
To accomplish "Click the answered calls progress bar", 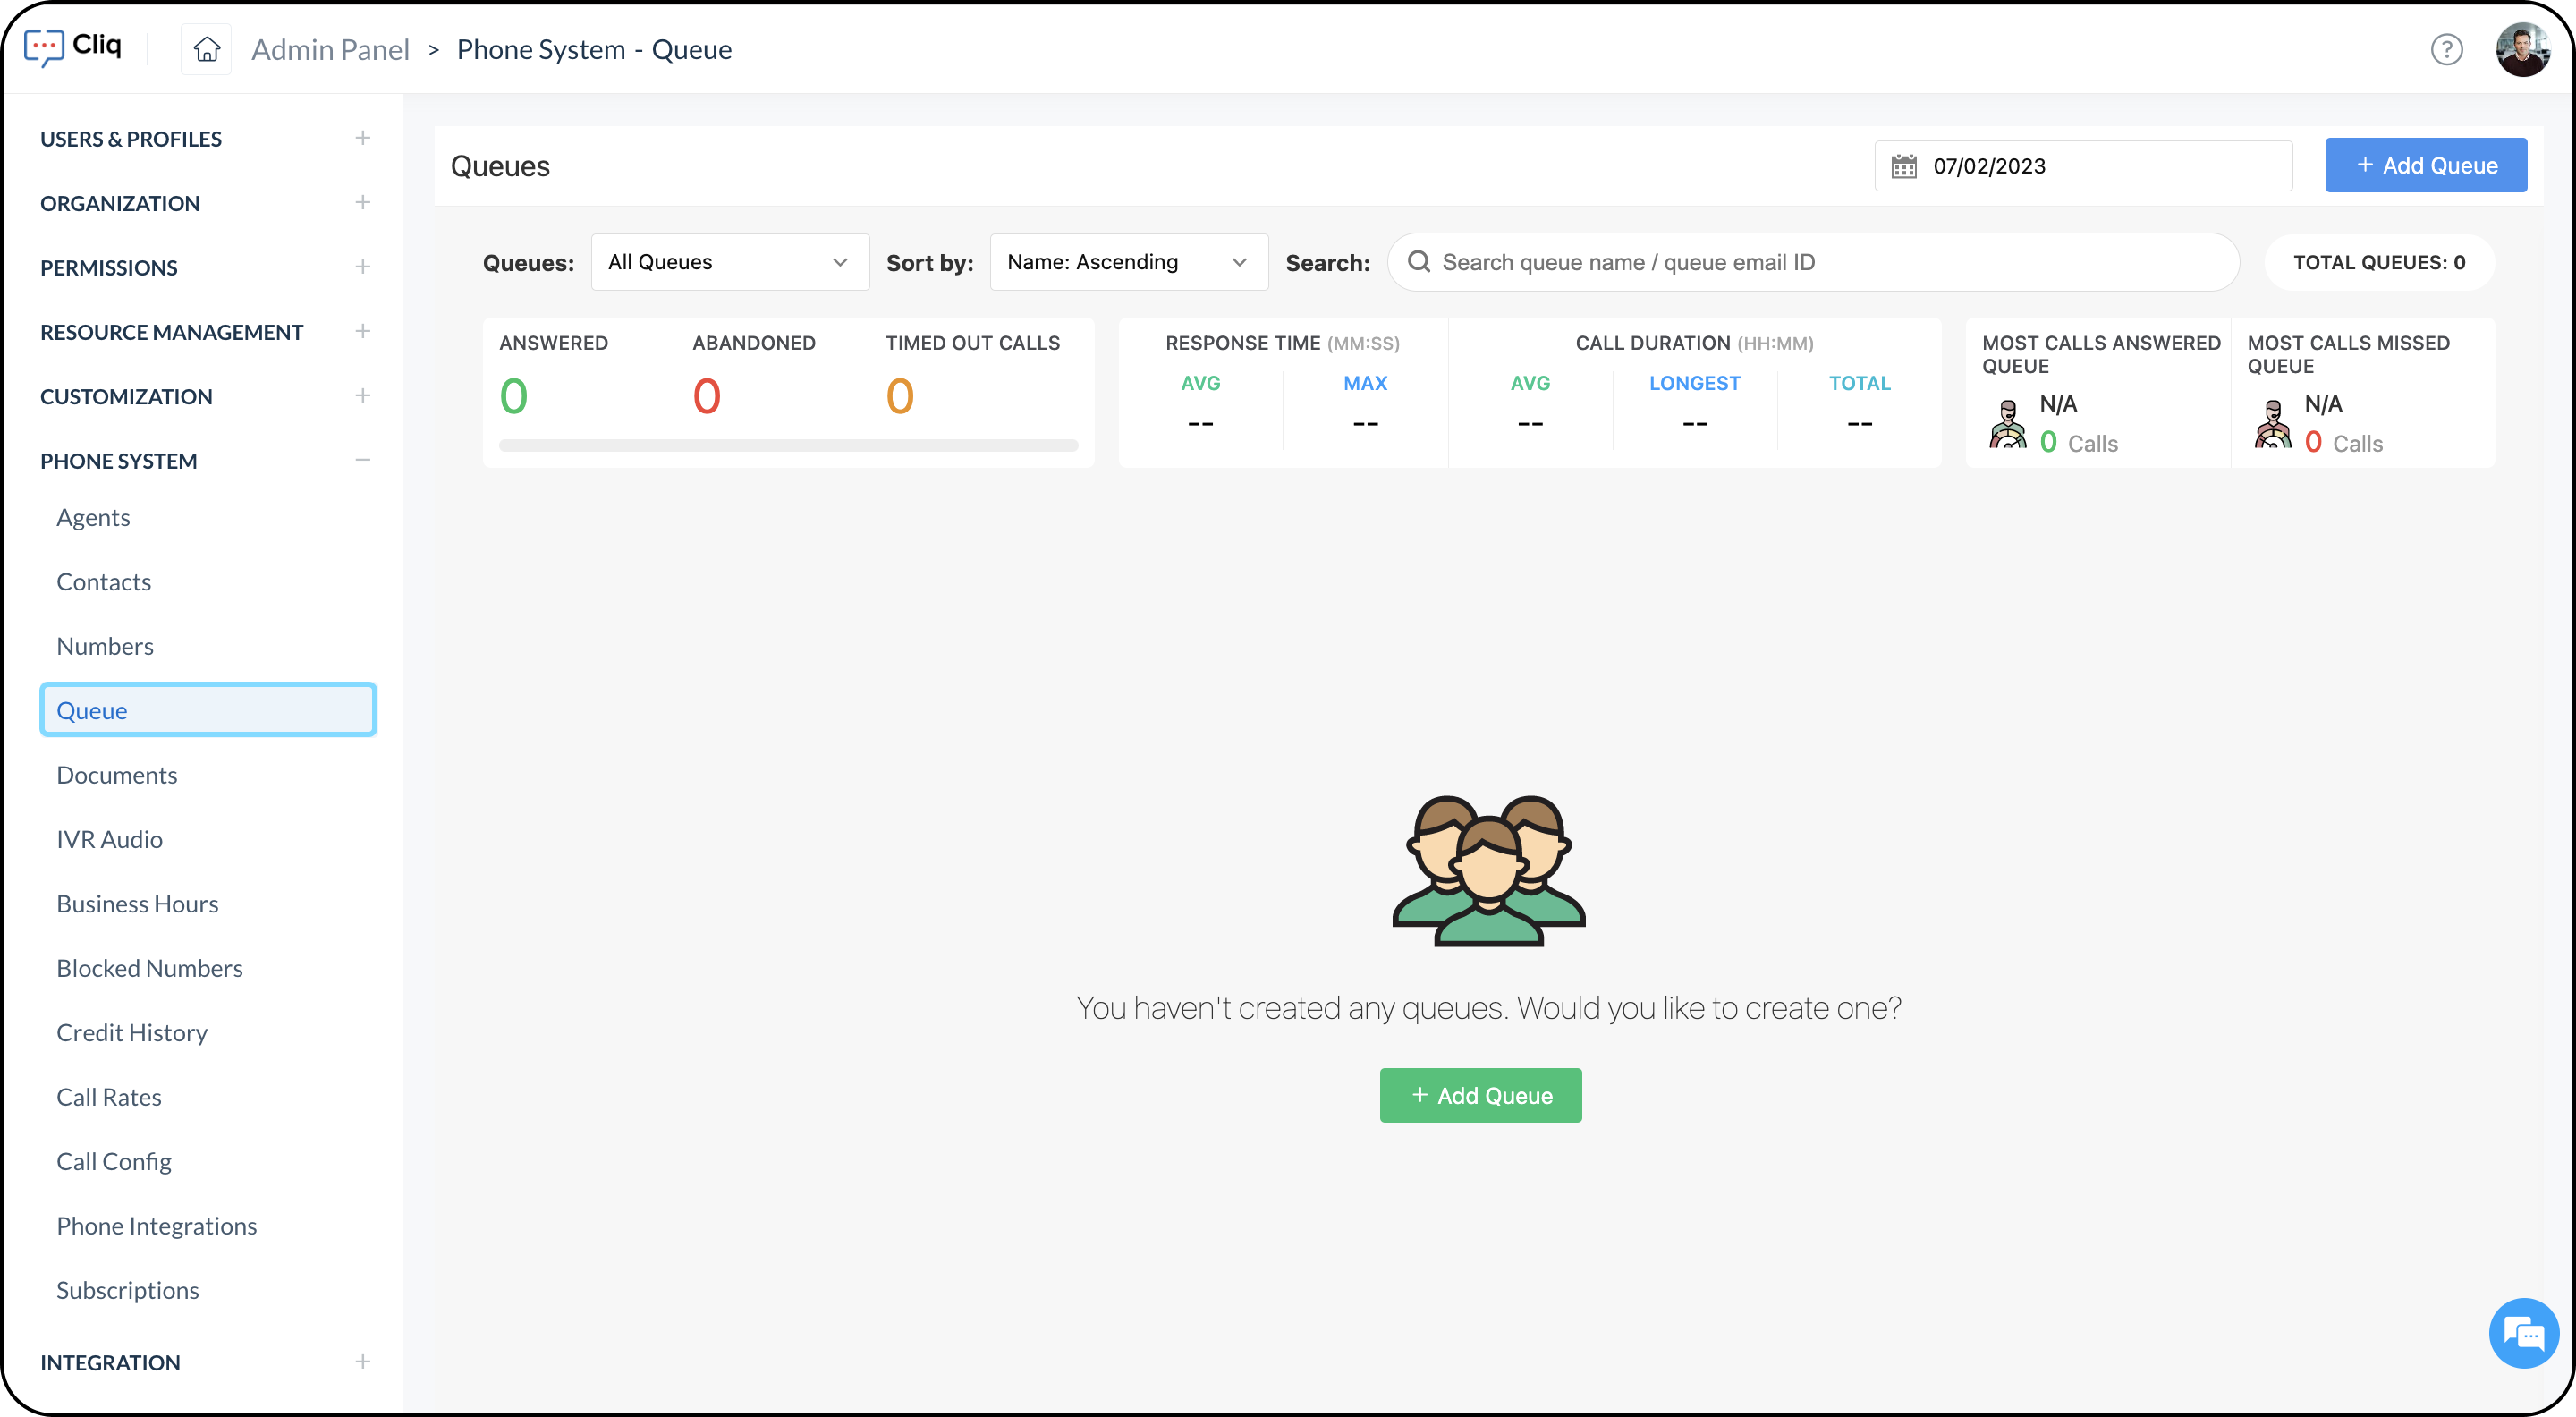I will click(788, 445).
